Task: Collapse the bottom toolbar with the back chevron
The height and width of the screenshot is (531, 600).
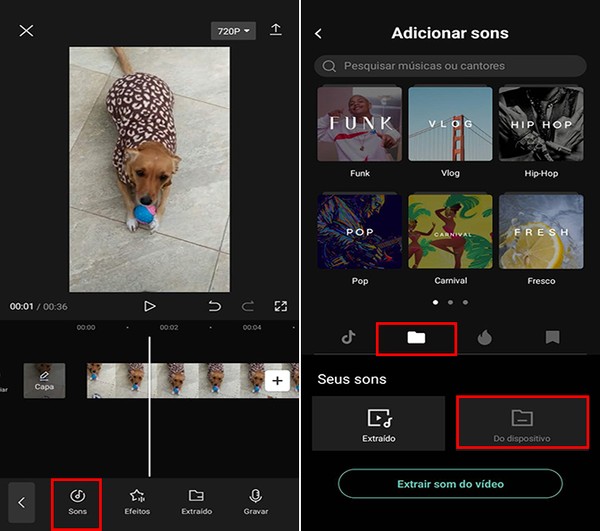Action: pos(22,502)
